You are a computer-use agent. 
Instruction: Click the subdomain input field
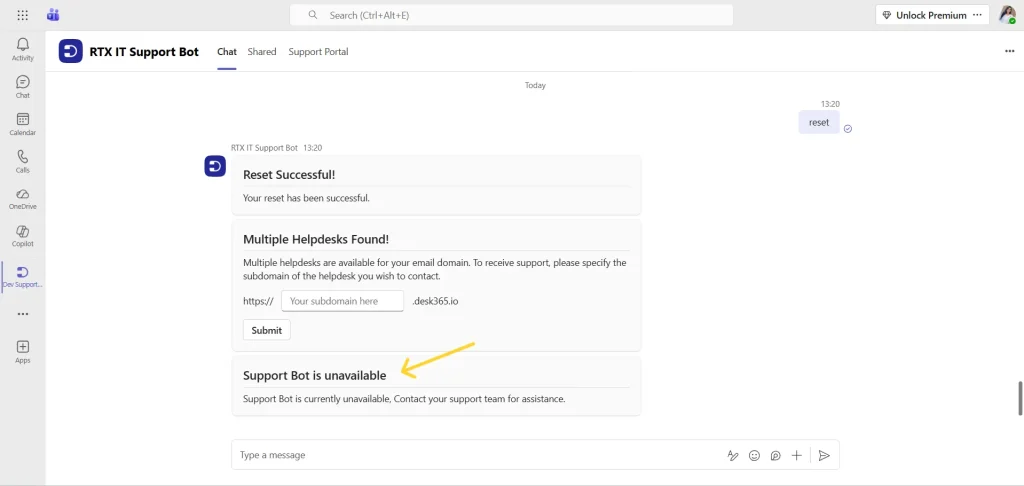pos(342,301)
